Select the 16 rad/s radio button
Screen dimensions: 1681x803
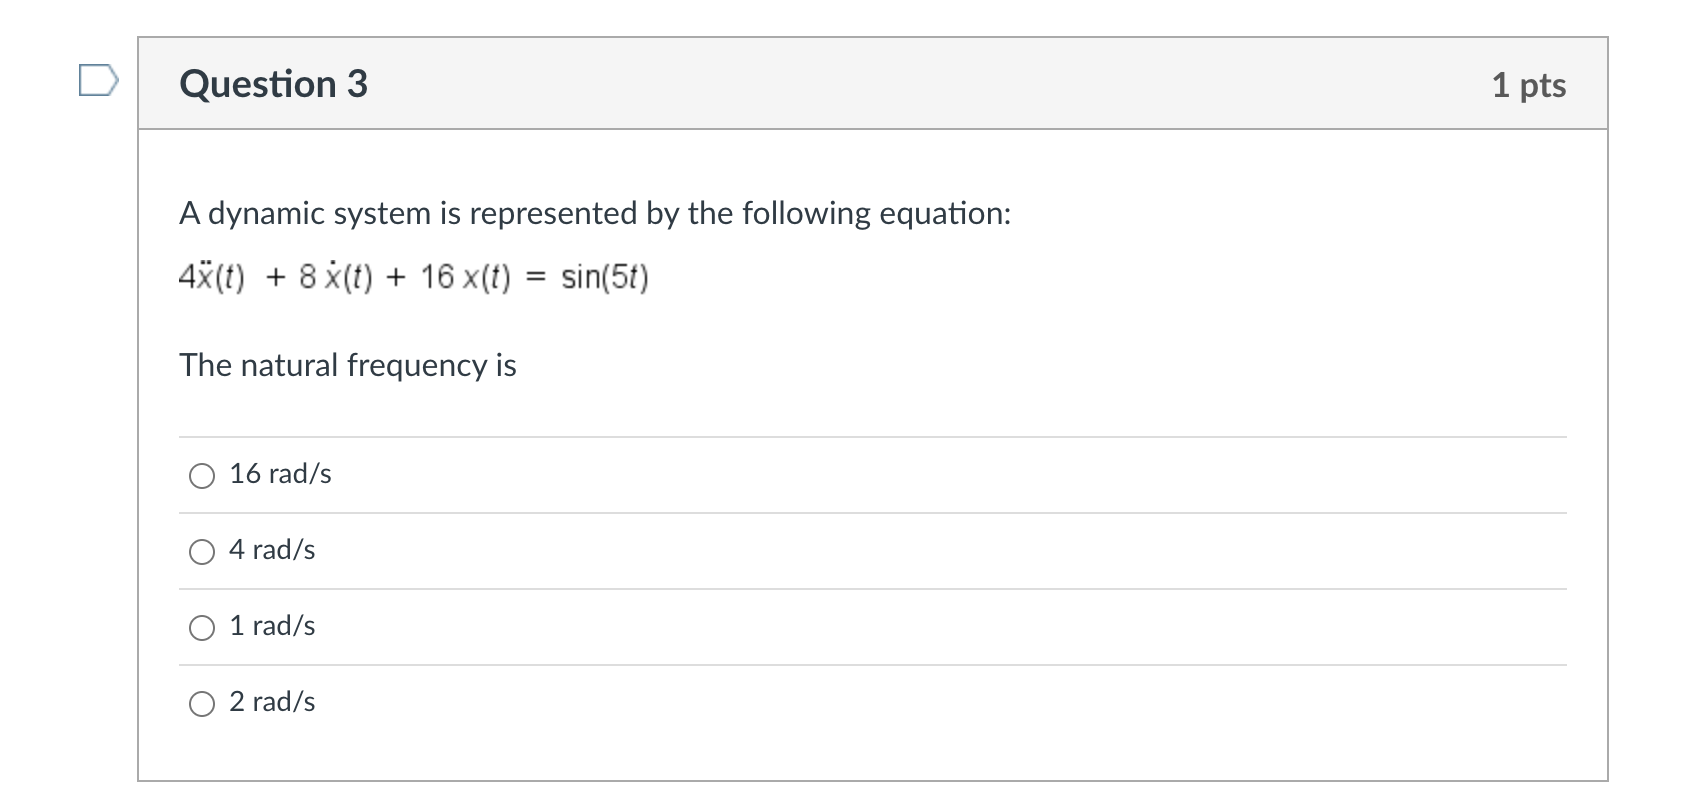[202, 476]
